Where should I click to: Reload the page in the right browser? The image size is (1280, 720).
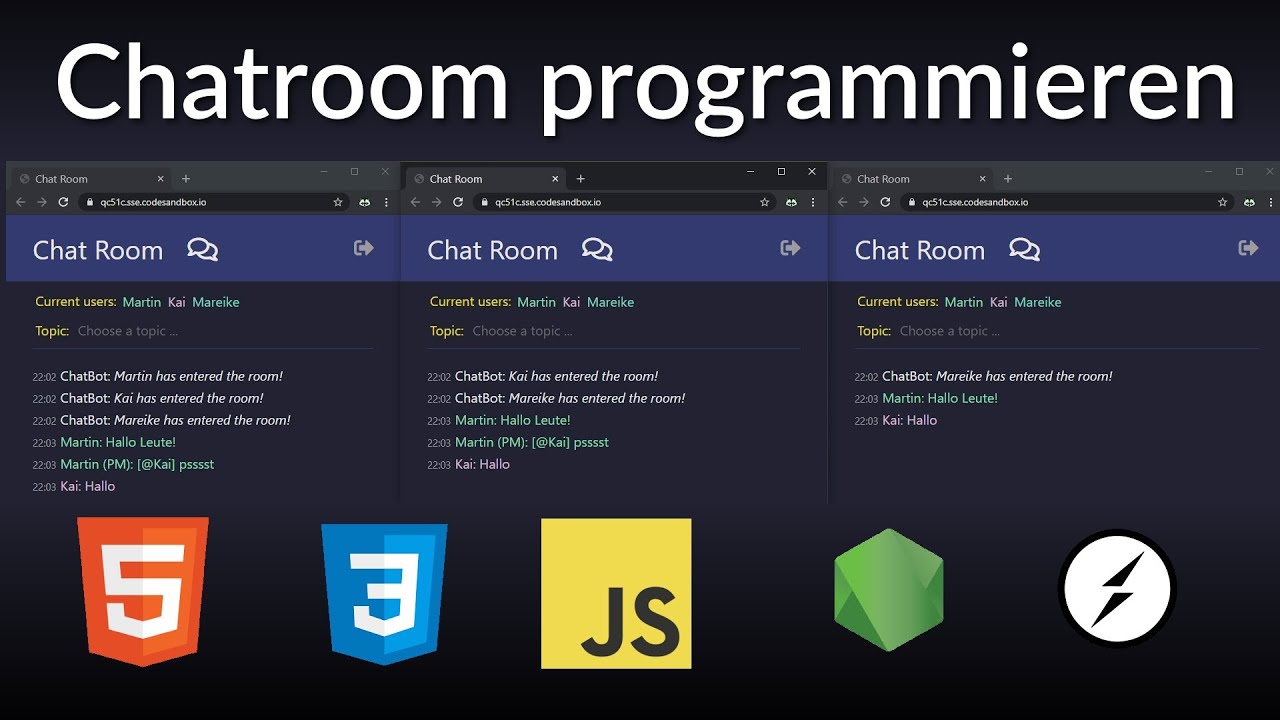(x=885, y=202)
